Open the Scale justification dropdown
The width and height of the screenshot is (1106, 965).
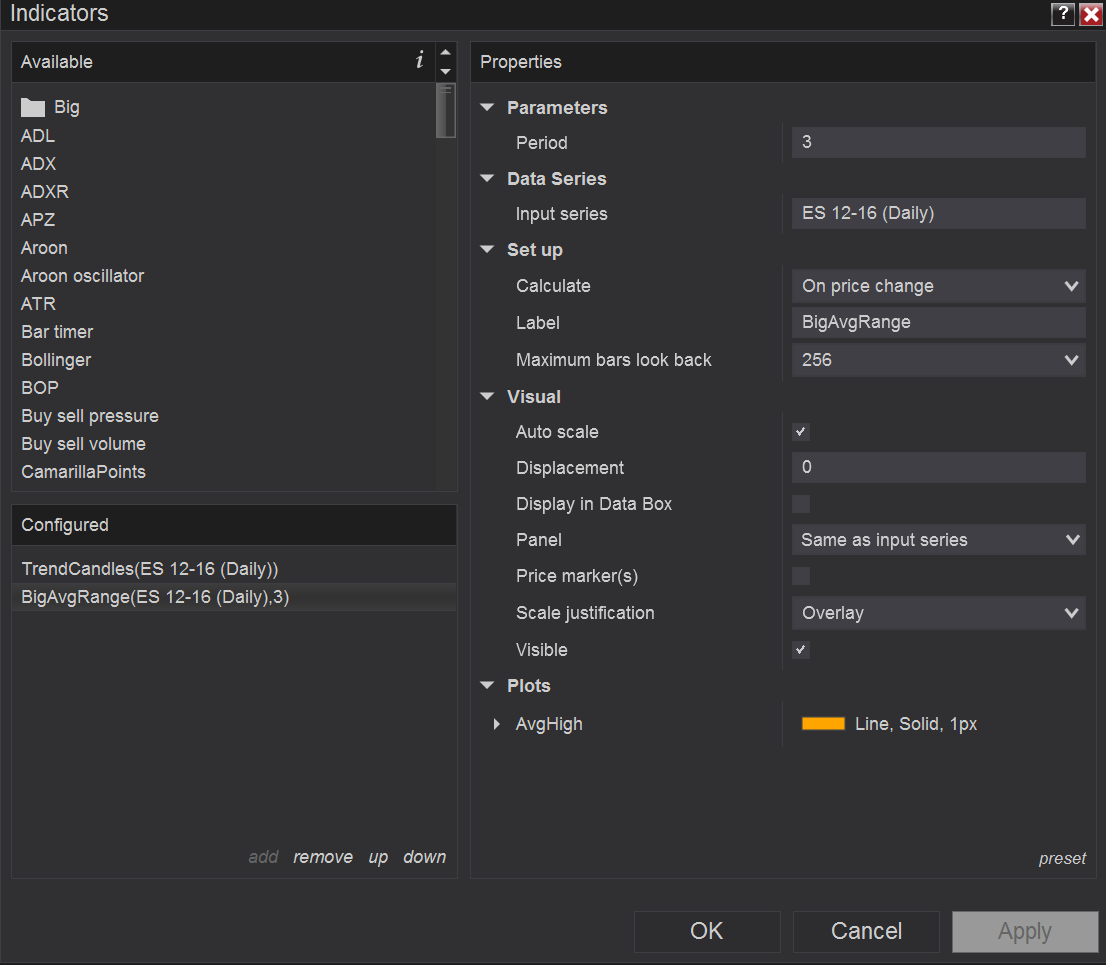938,613
